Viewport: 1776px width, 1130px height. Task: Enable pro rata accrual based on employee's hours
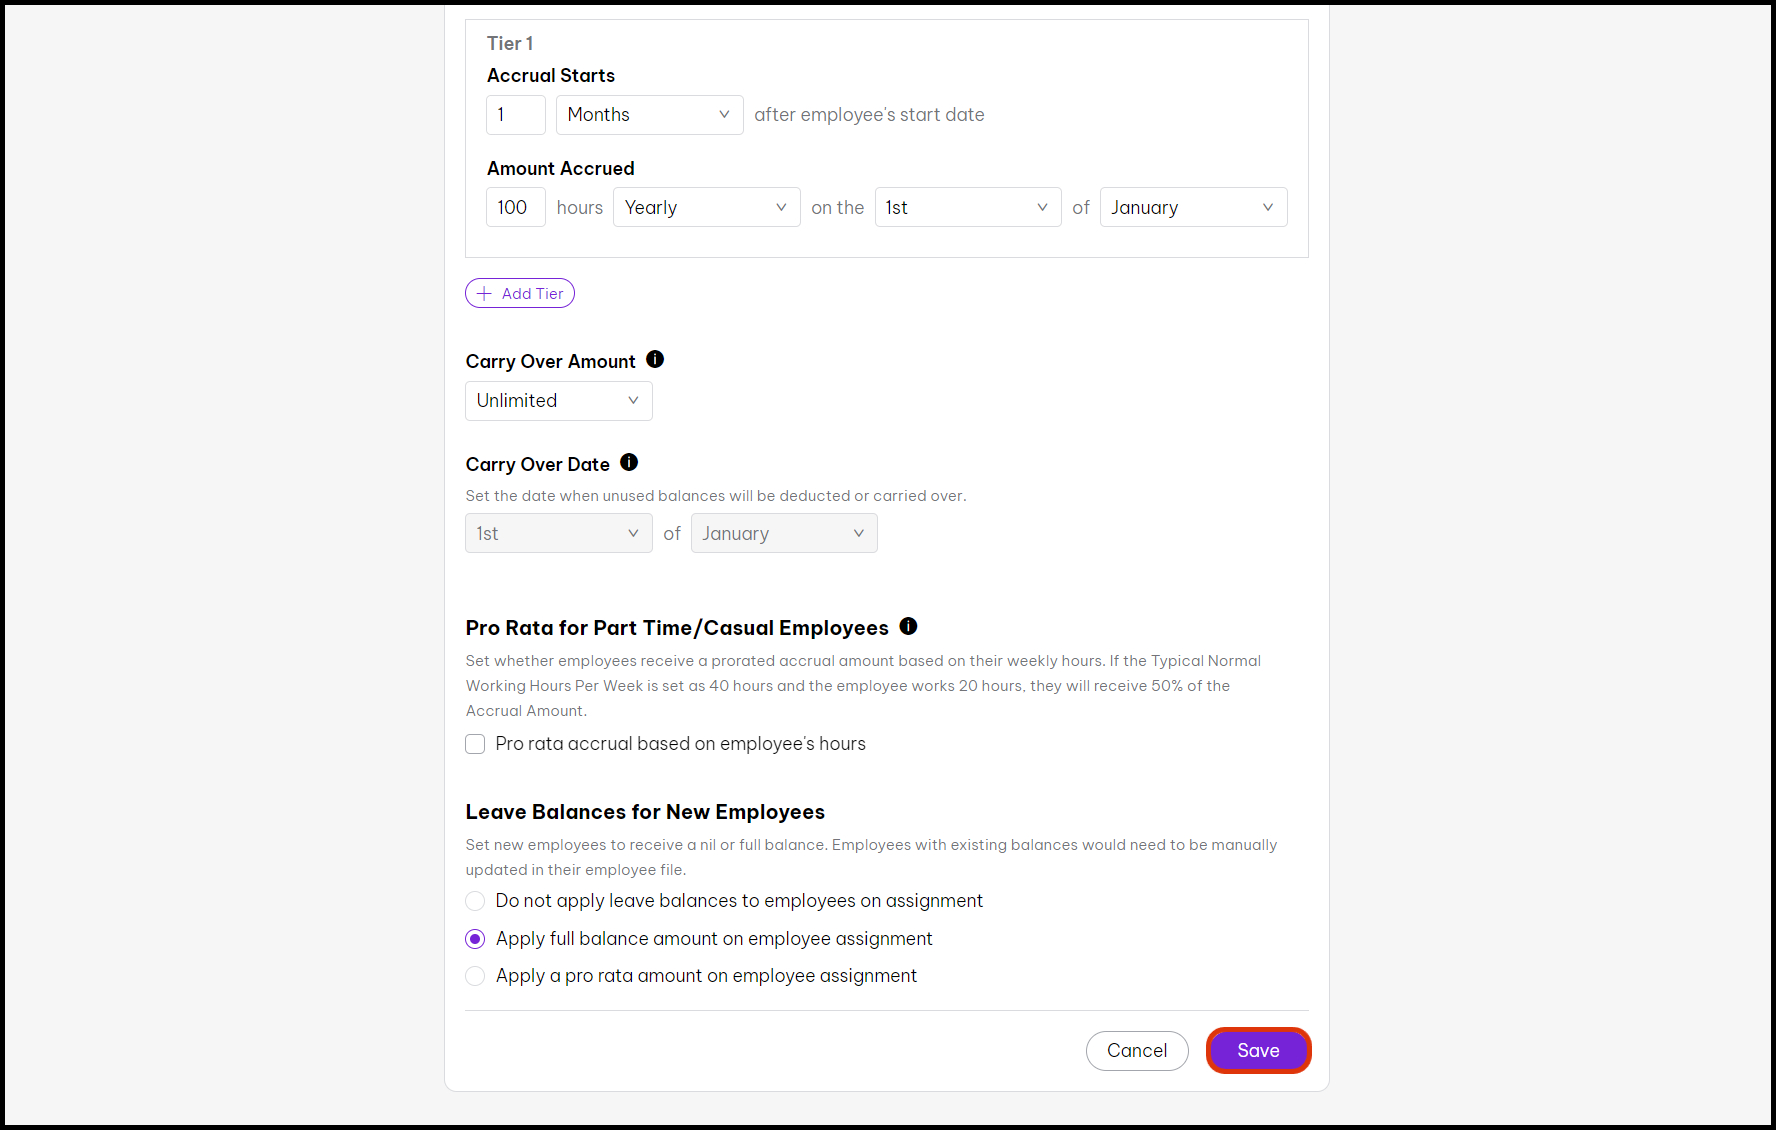475,744
